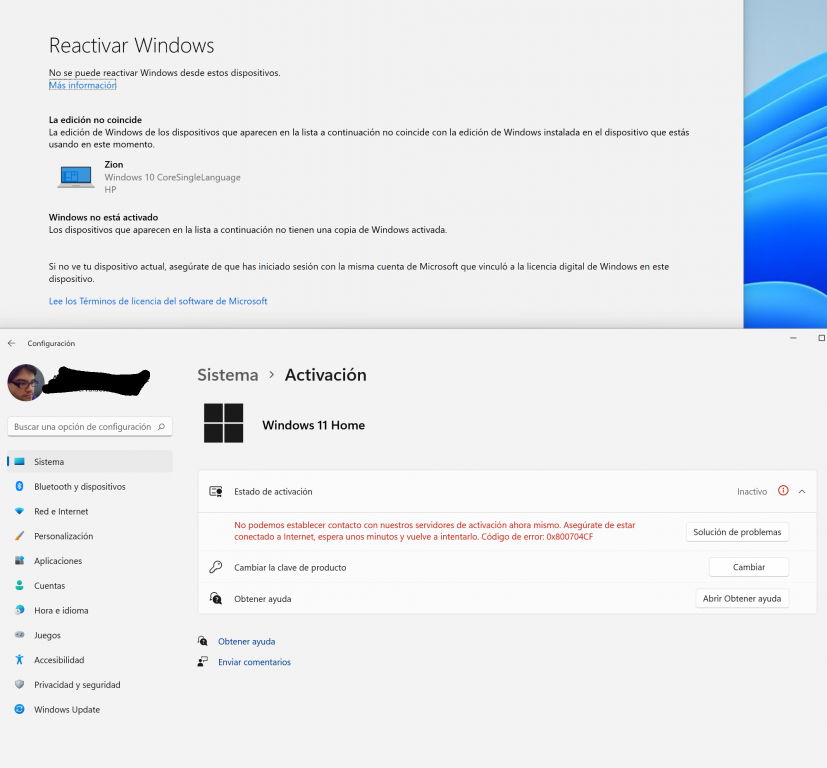Click the Bluetooth icon in the sidebar
This screenshot has width=827, height=768.
[x=20, y=486]
